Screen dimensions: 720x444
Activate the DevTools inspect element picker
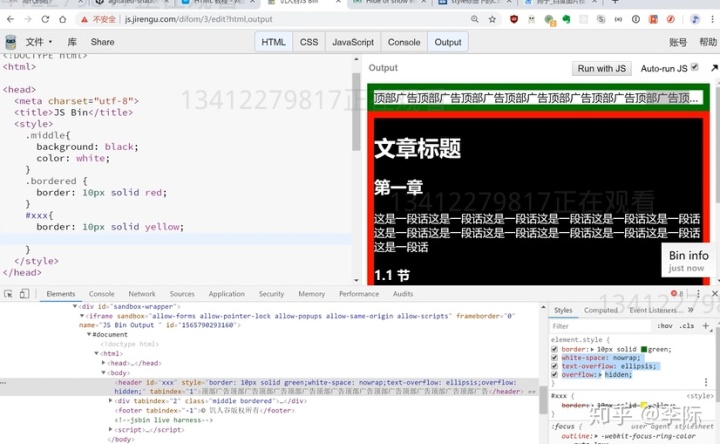(x=8, y=294)
